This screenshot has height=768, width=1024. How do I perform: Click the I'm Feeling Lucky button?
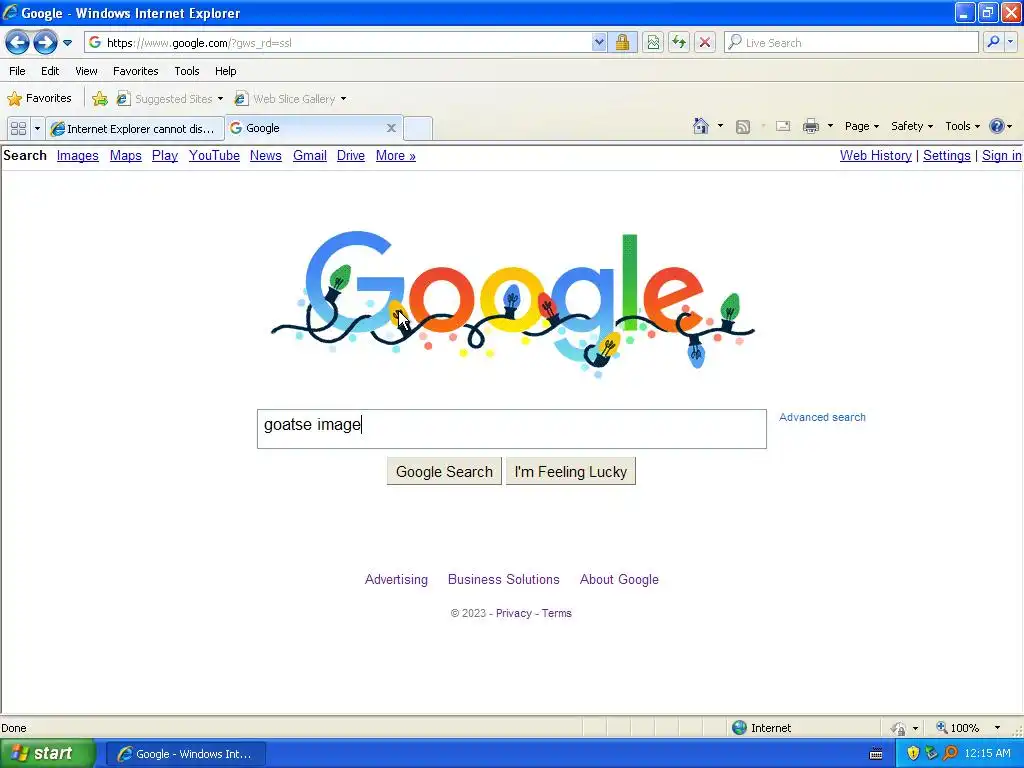tap(571, 472)
